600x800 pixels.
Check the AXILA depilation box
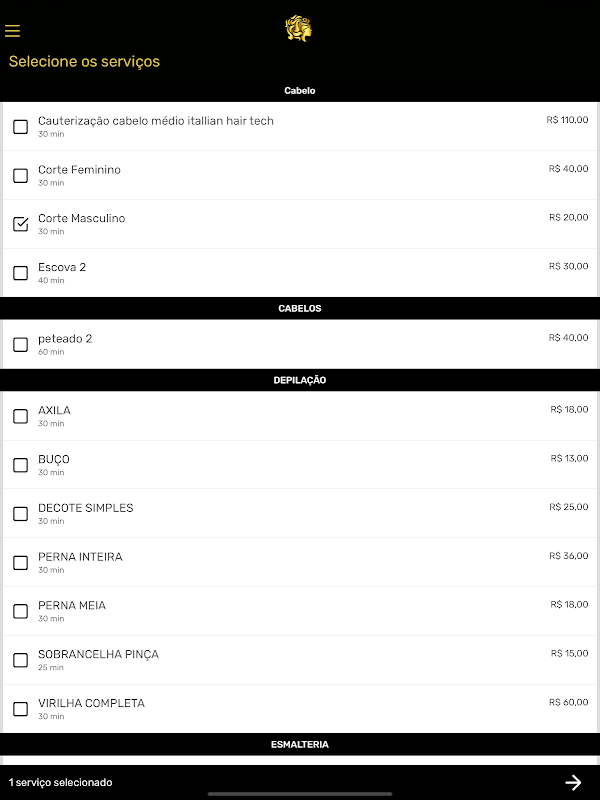point(20,417)
